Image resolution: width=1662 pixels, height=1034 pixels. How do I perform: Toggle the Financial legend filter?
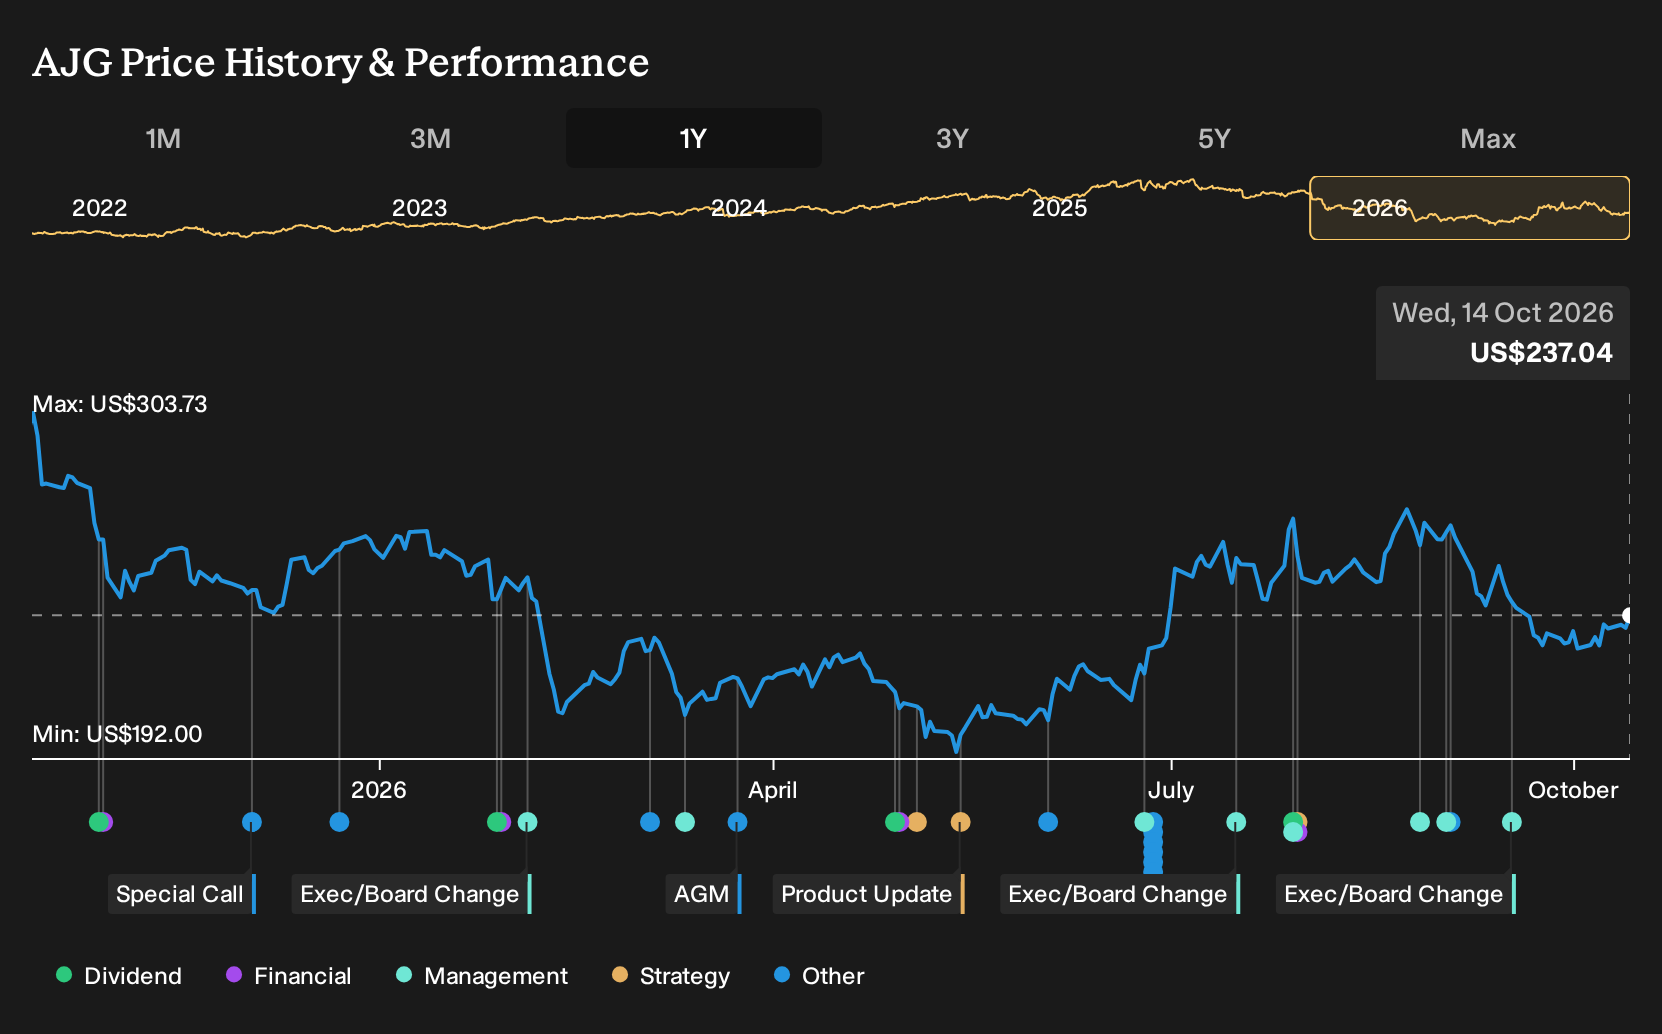(289, 976)
